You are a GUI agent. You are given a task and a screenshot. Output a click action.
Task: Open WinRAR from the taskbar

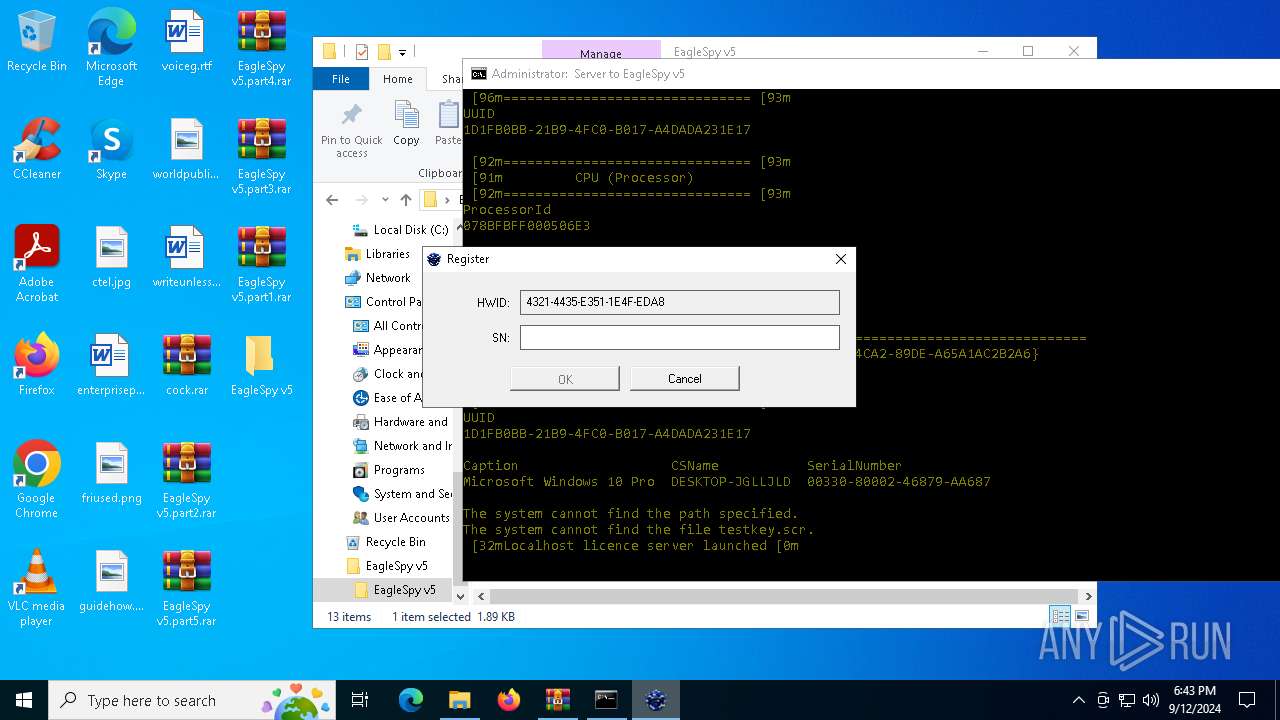[x=557, y=700]
